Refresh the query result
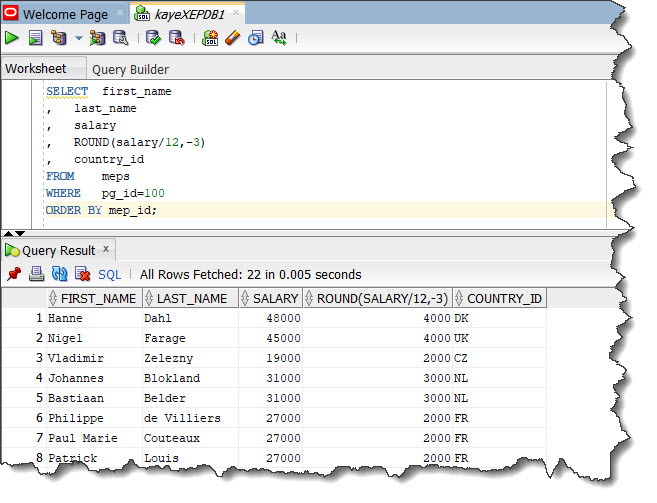 [59, 274]
